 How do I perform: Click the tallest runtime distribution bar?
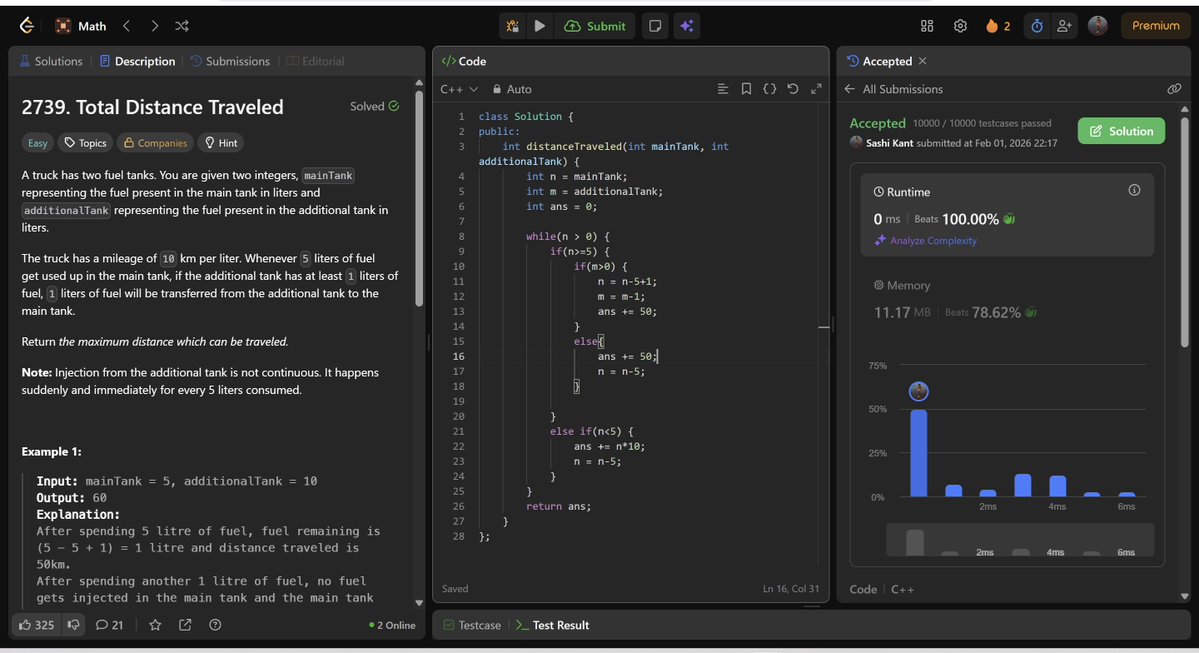pos(918,453)
